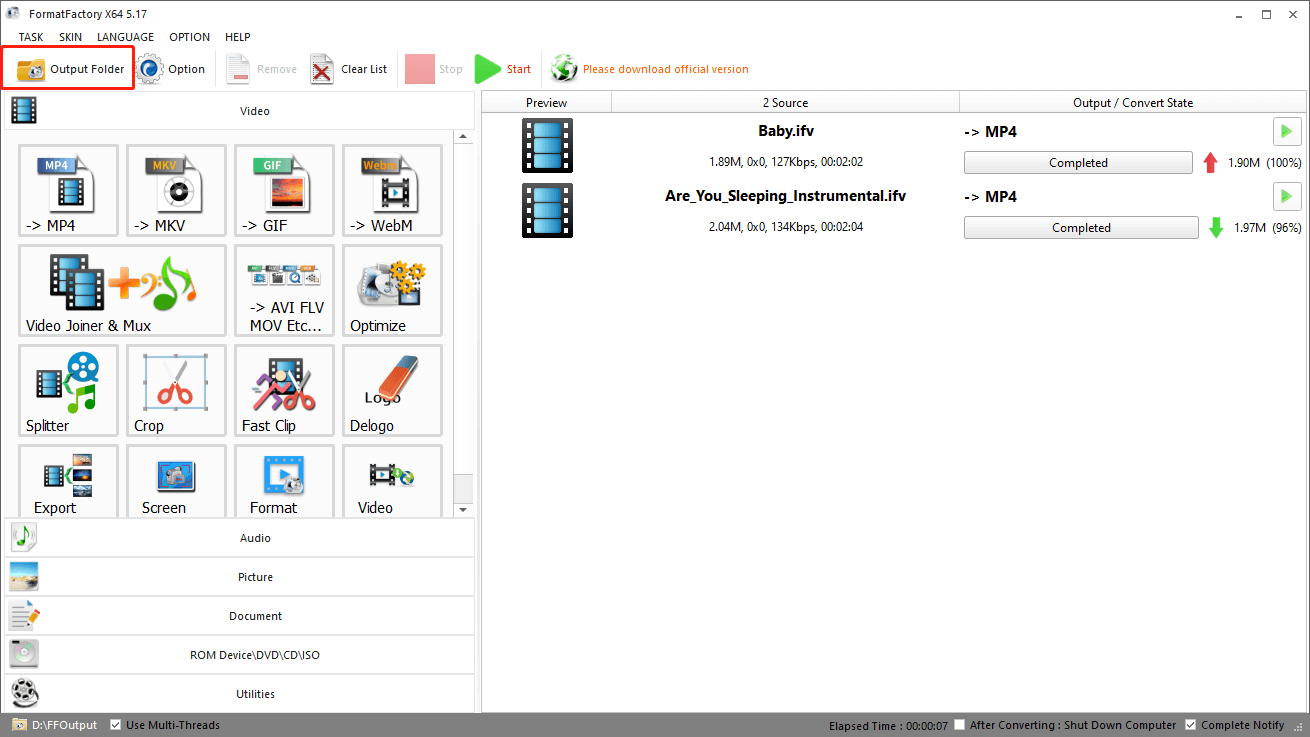Click the 1.90M (100%) output size
Image resolution: width=1310 pixels, height=737 pixels.
click(x=1265, y=163)
